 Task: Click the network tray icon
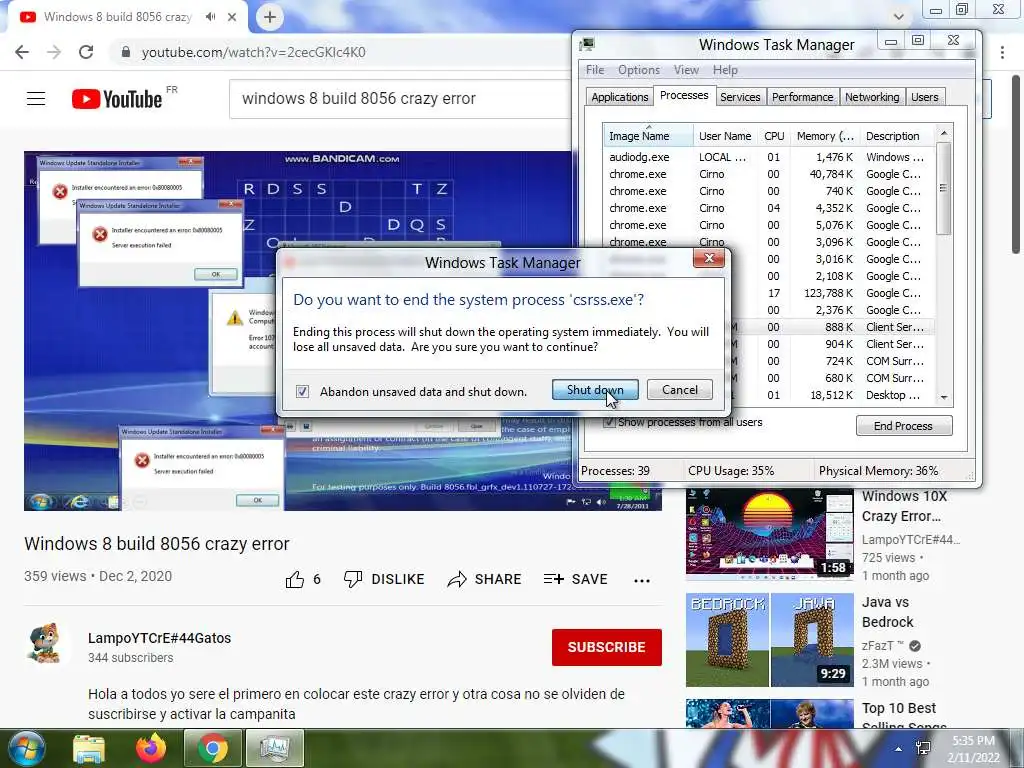923,748
